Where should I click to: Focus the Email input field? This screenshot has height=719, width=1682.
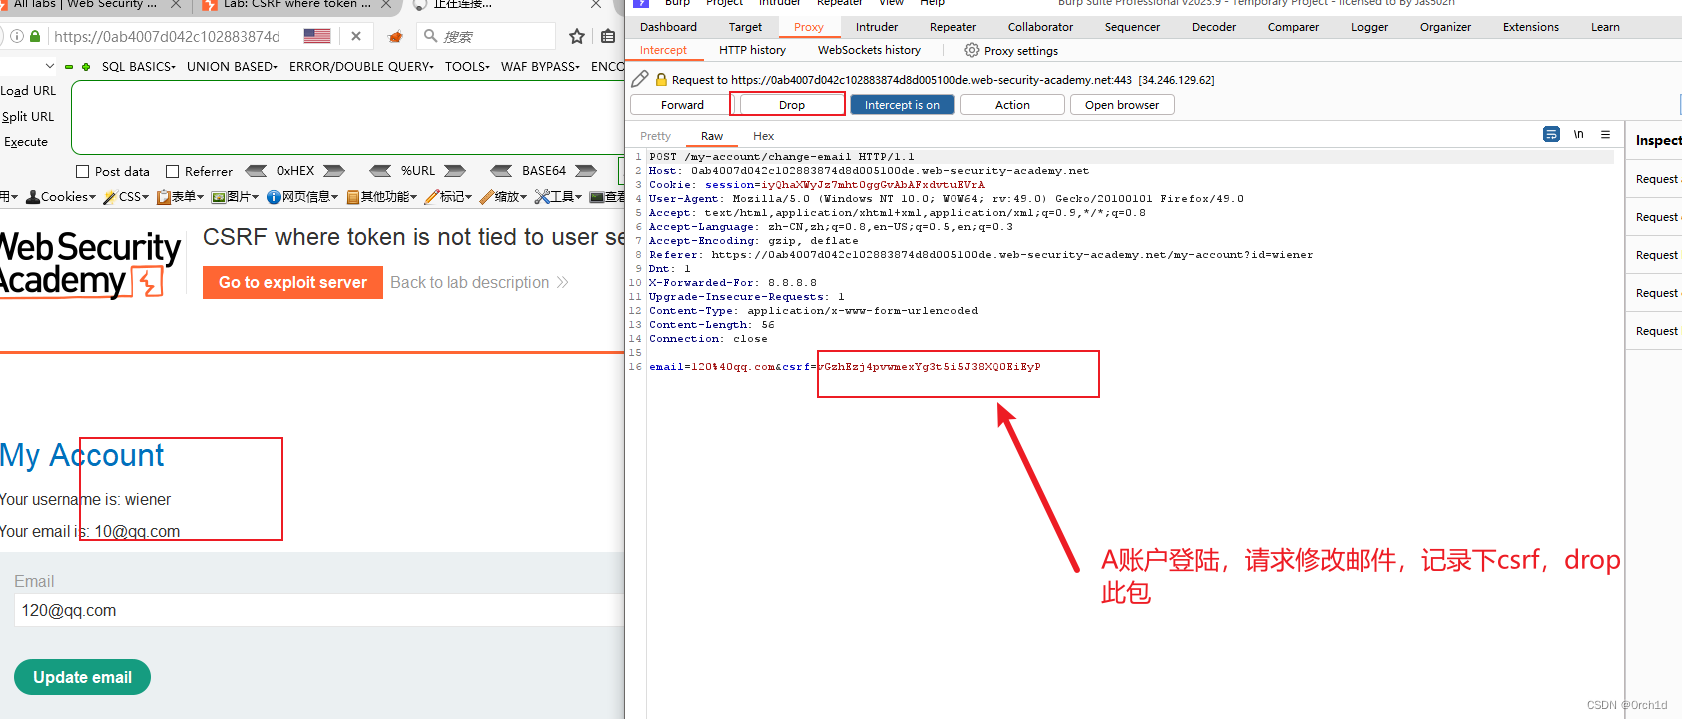[x=319, y=610]
